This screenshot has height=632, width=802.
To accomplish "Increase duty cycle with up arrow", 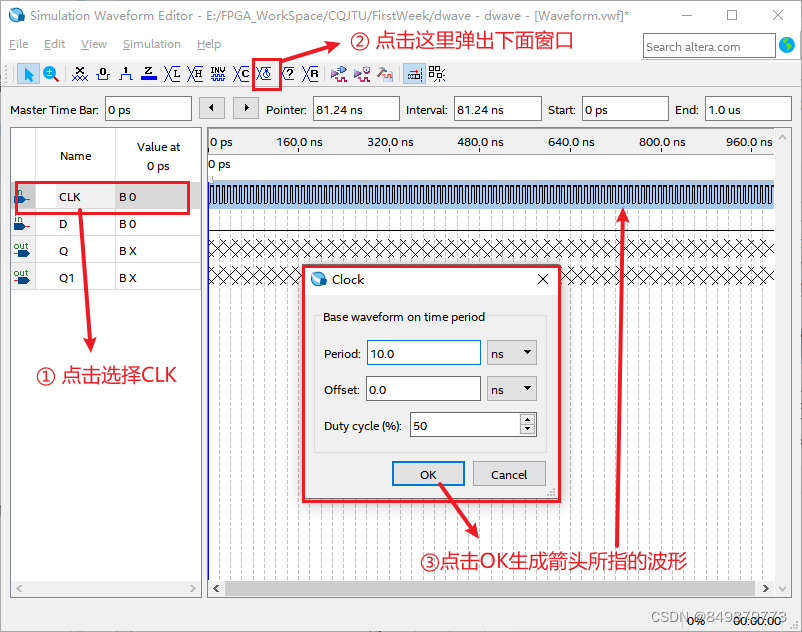I will click(527, 420).
